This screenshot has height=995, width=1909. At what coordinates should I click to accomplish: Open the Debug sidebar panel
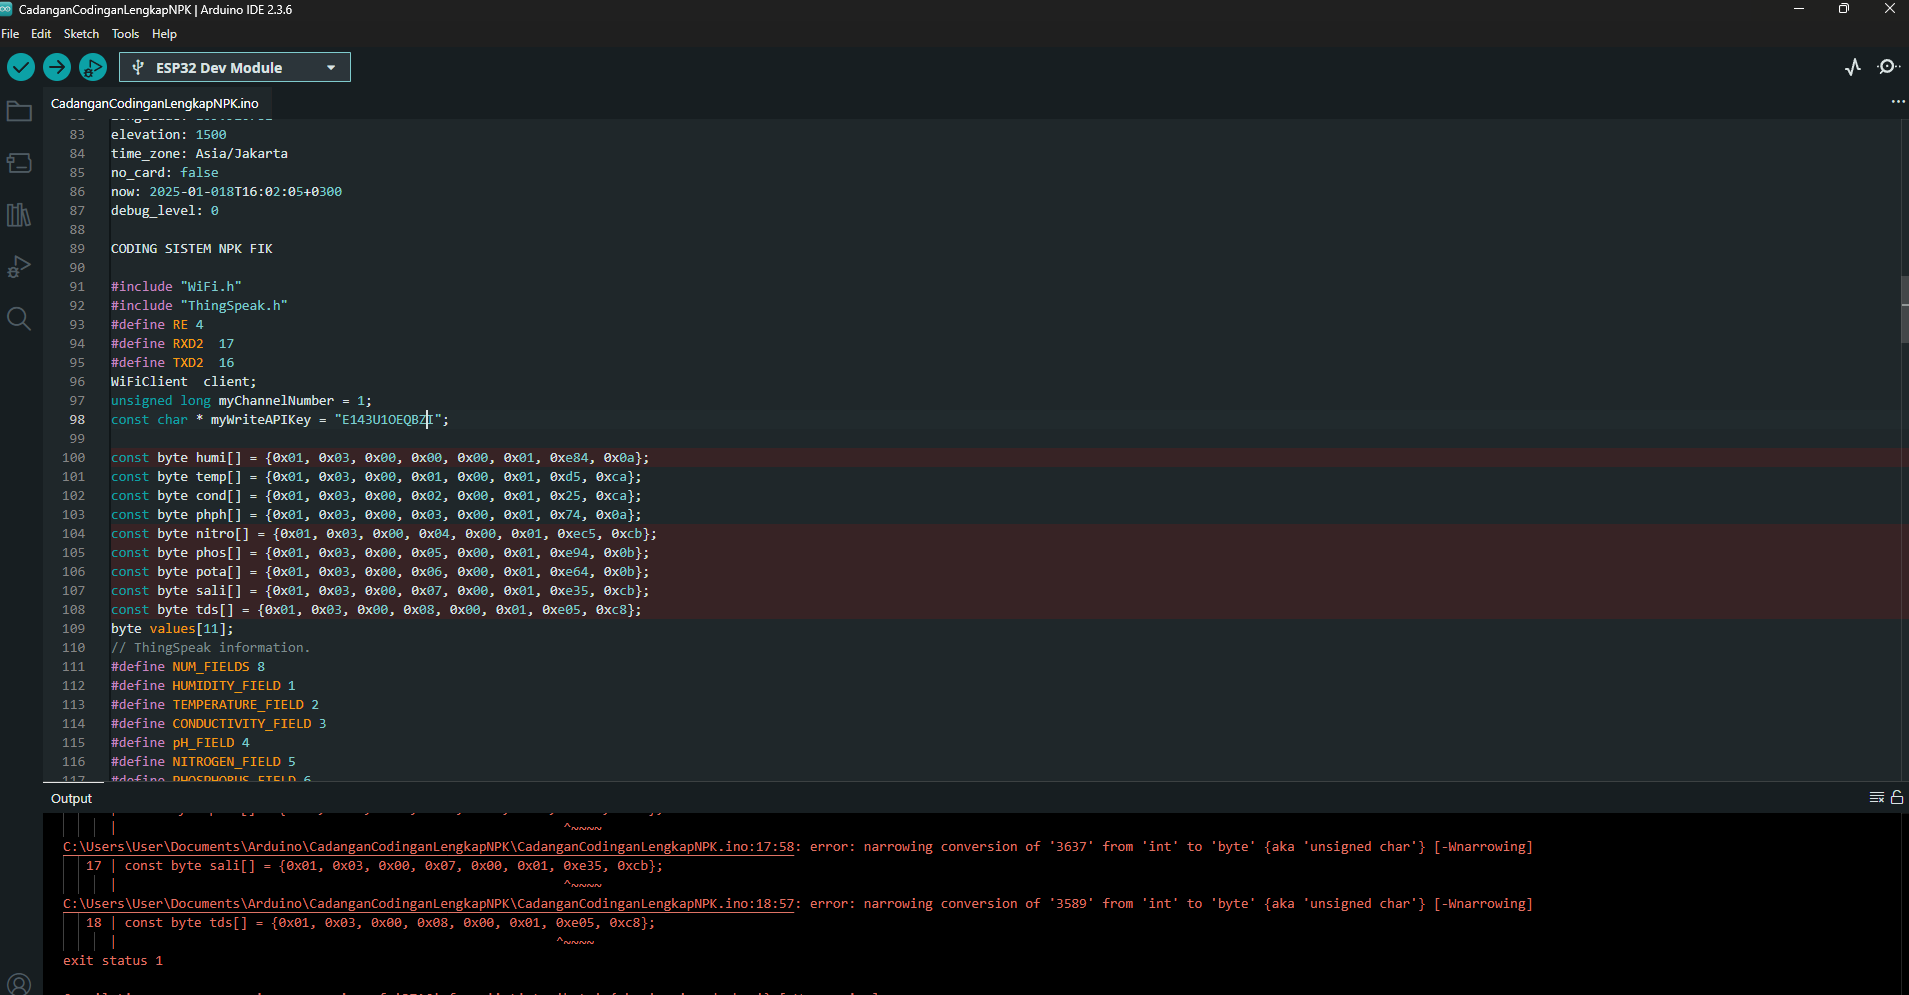19,267
